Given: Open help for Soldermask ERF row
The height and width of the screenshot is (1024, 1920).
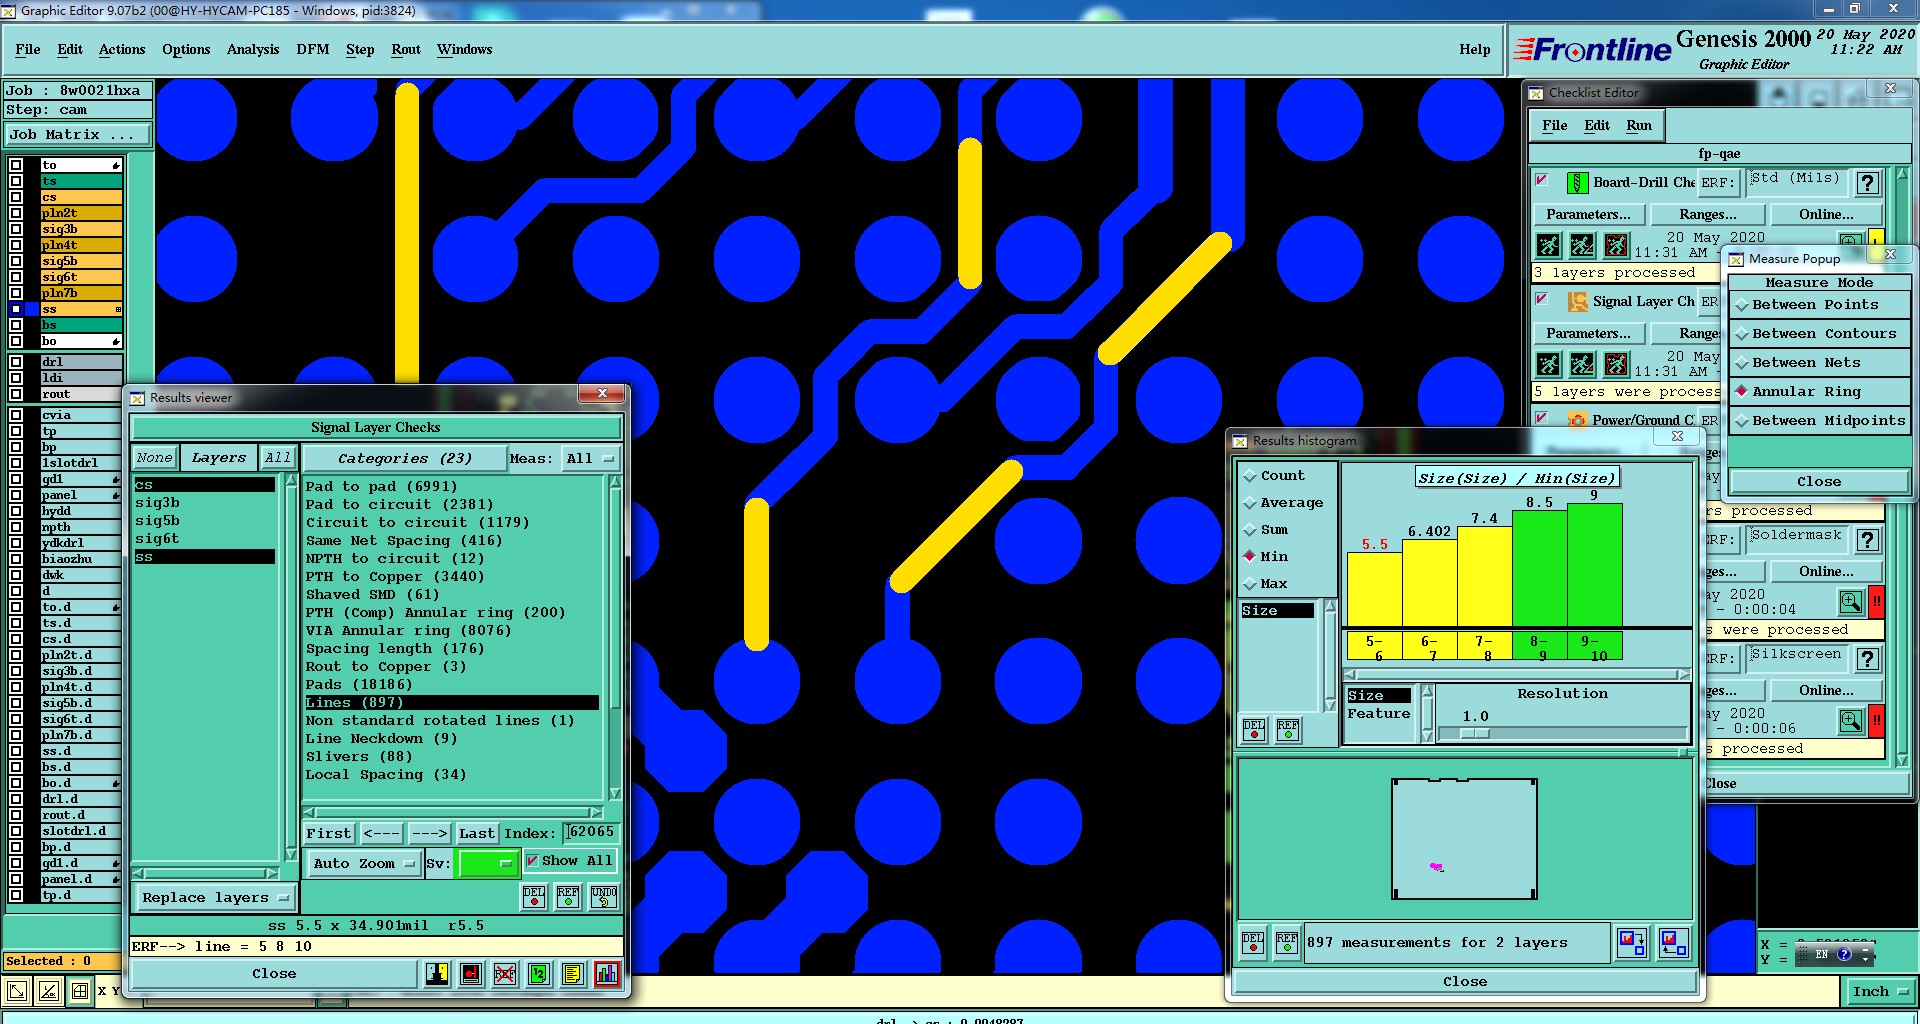Looking at the screenshot, I should coord(1867,540).
